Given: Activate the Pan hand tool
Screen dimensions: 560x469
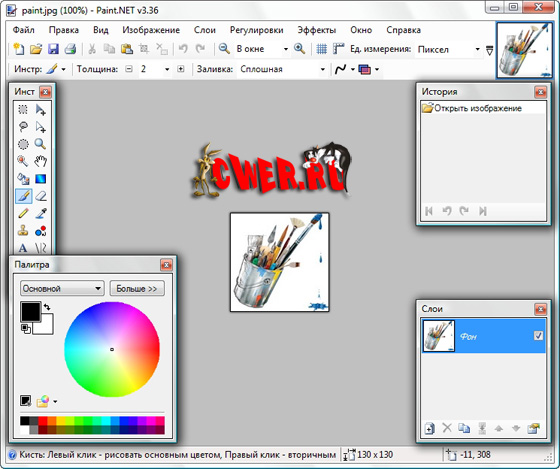Looking at the screenshot, I should point(41,161).
